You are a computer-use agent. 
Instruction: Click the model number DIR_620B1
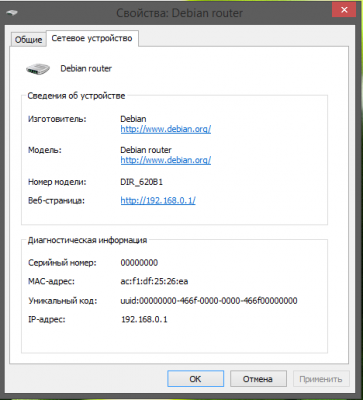coord(141,182)
